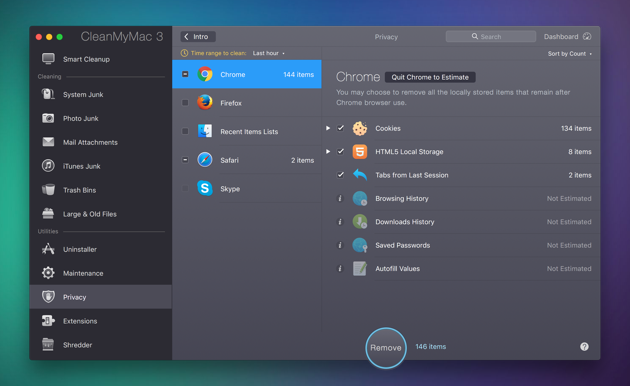Expand the Cookies disclosure triangle

[x=328, y=128]
